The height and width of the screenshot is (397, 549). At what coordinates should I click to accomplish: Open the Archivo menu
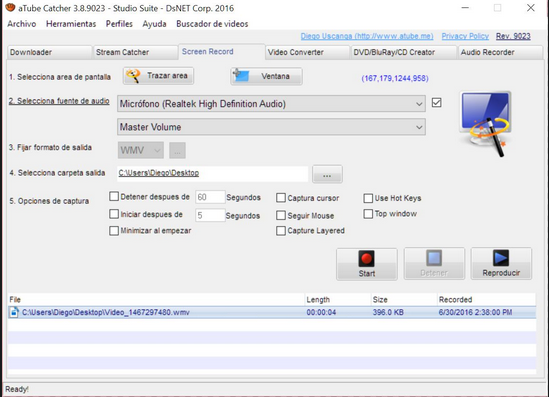click(x=22, y=24)
